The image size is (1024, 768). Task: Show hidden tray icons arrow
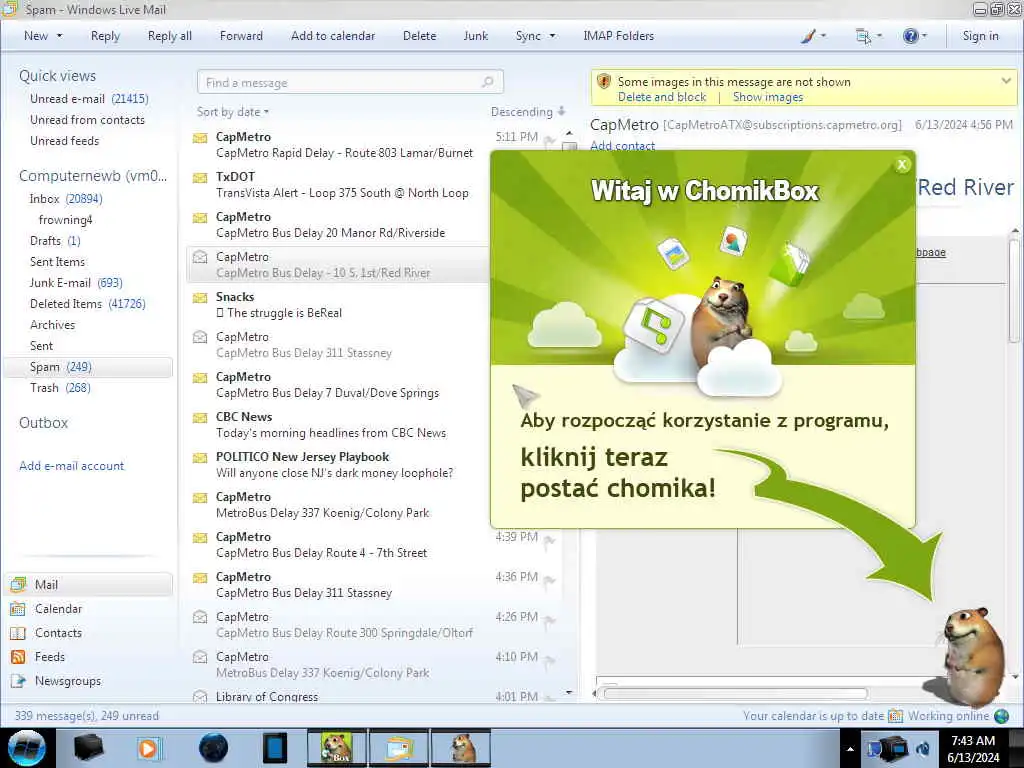[850, 749]
